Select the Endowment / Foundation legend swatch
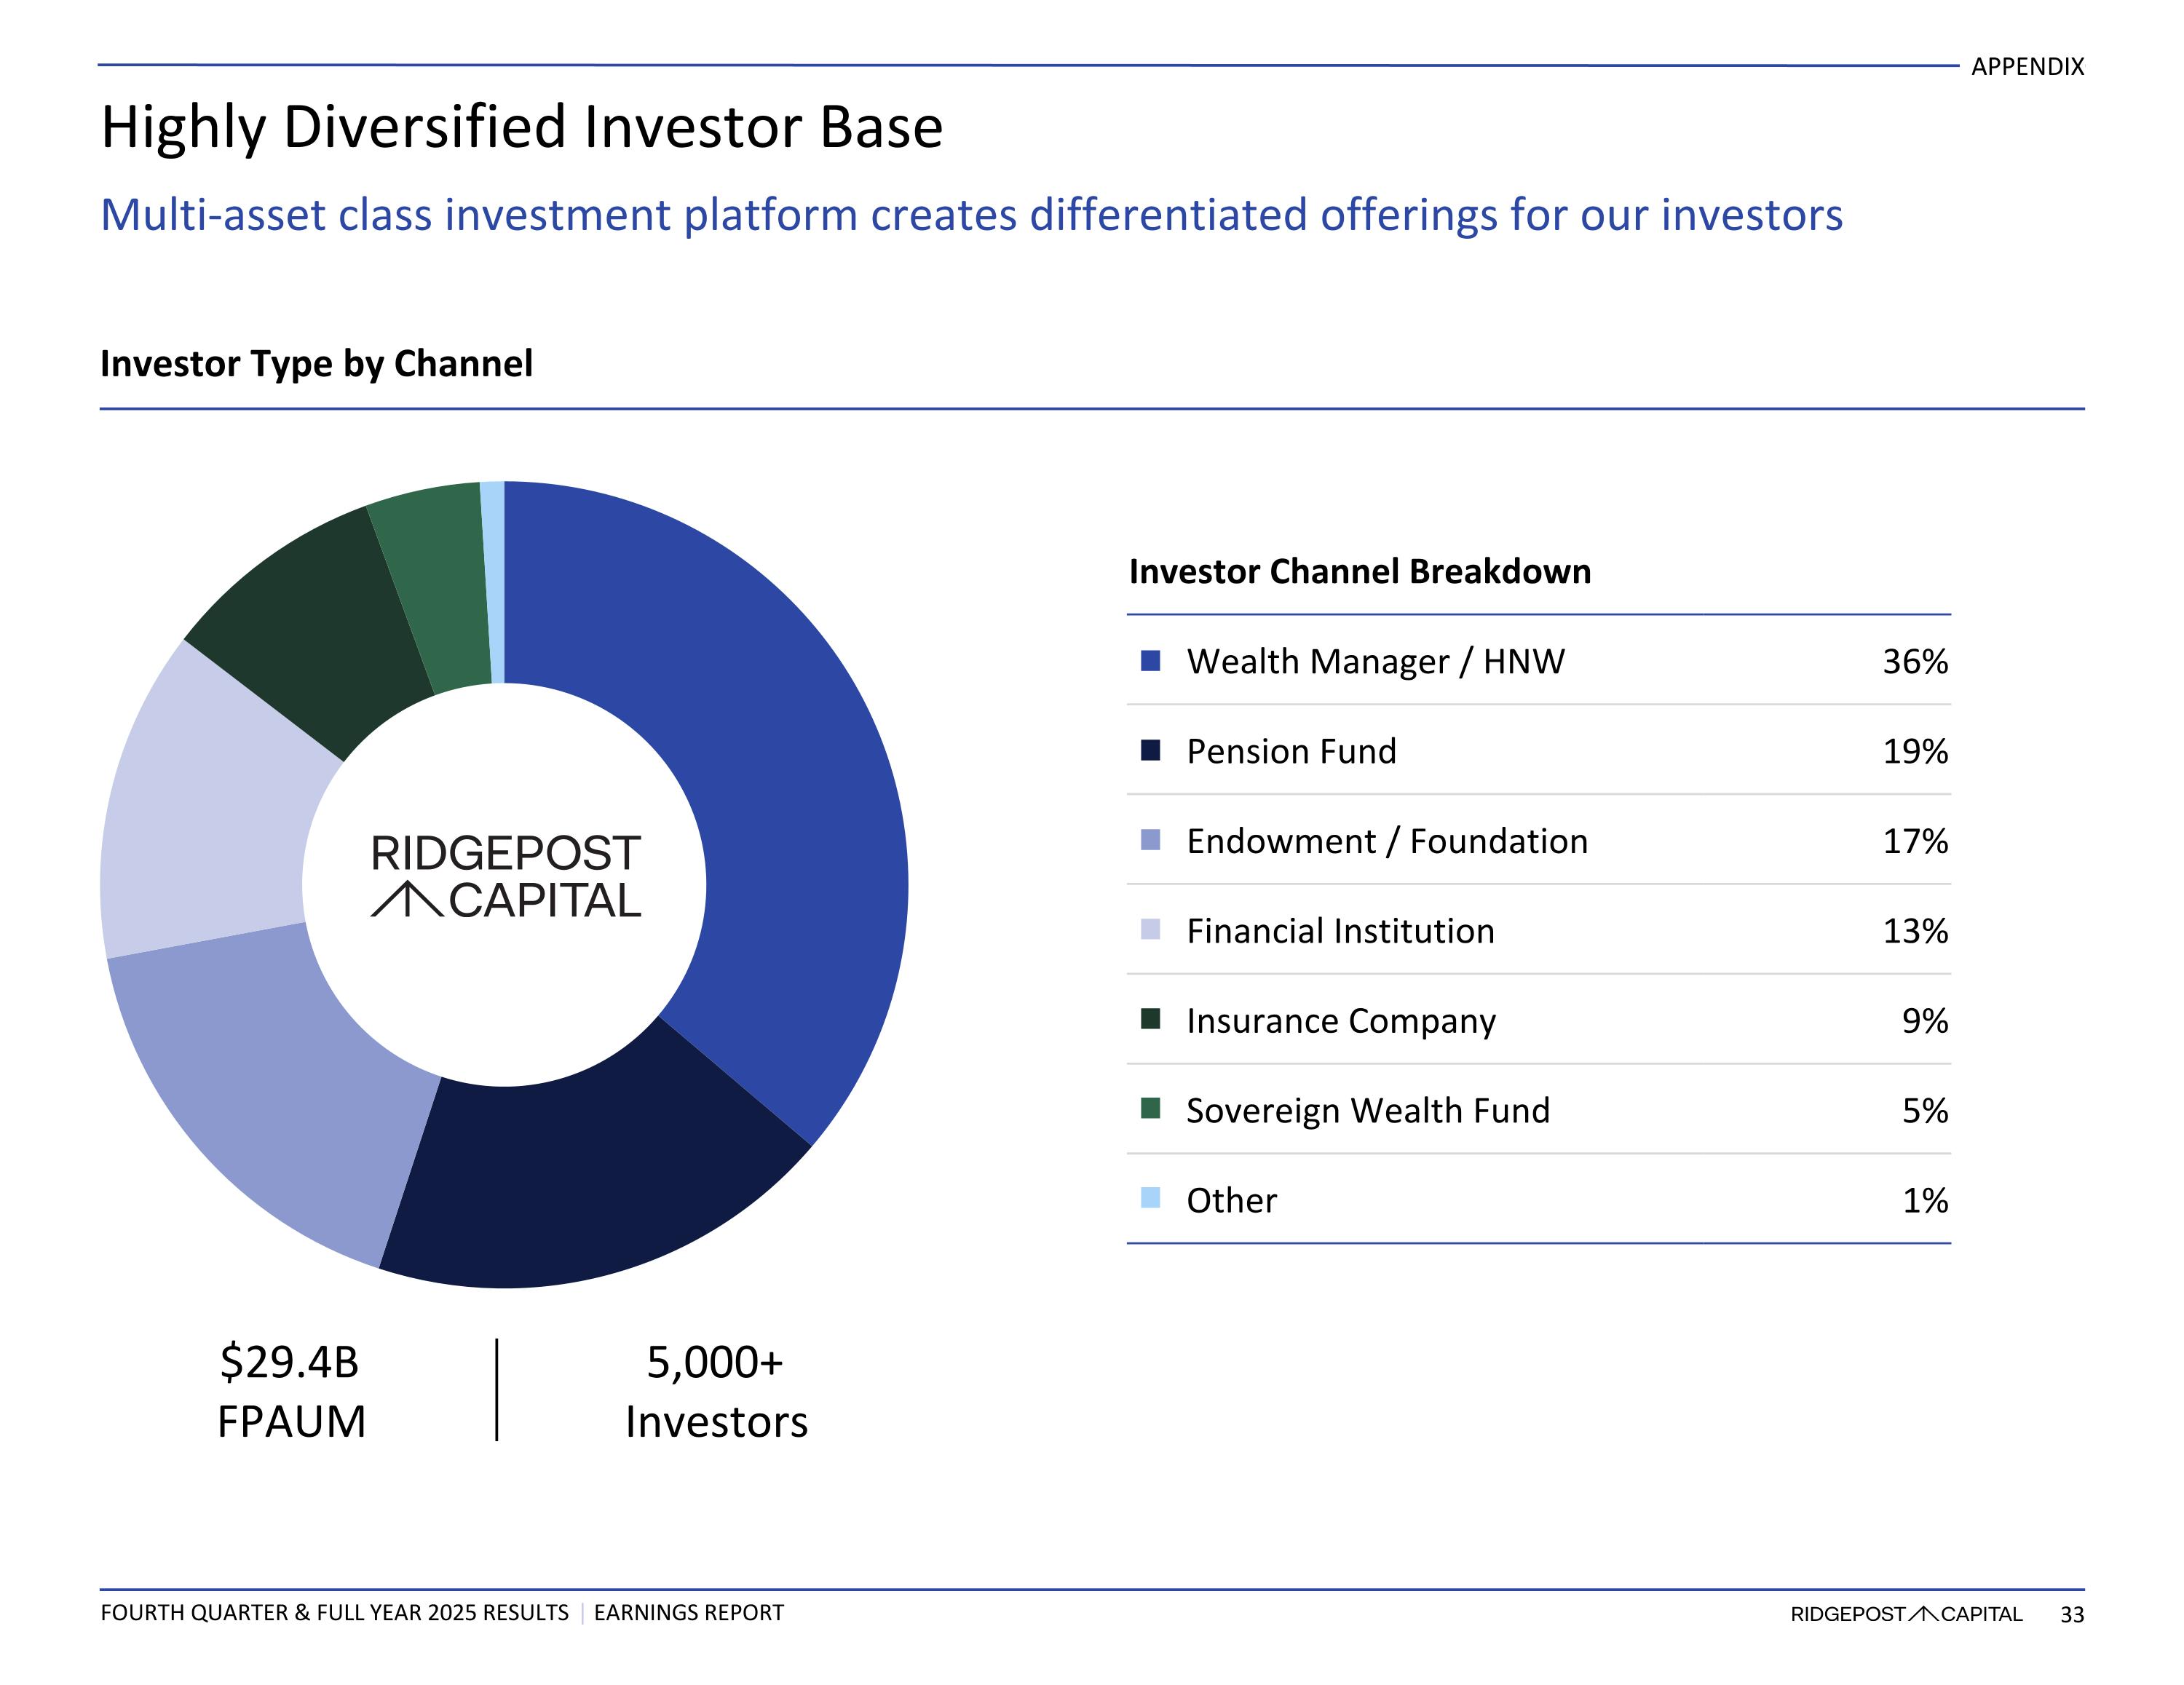This screenshot has height=1685, width=2184. click(1150, 841)
